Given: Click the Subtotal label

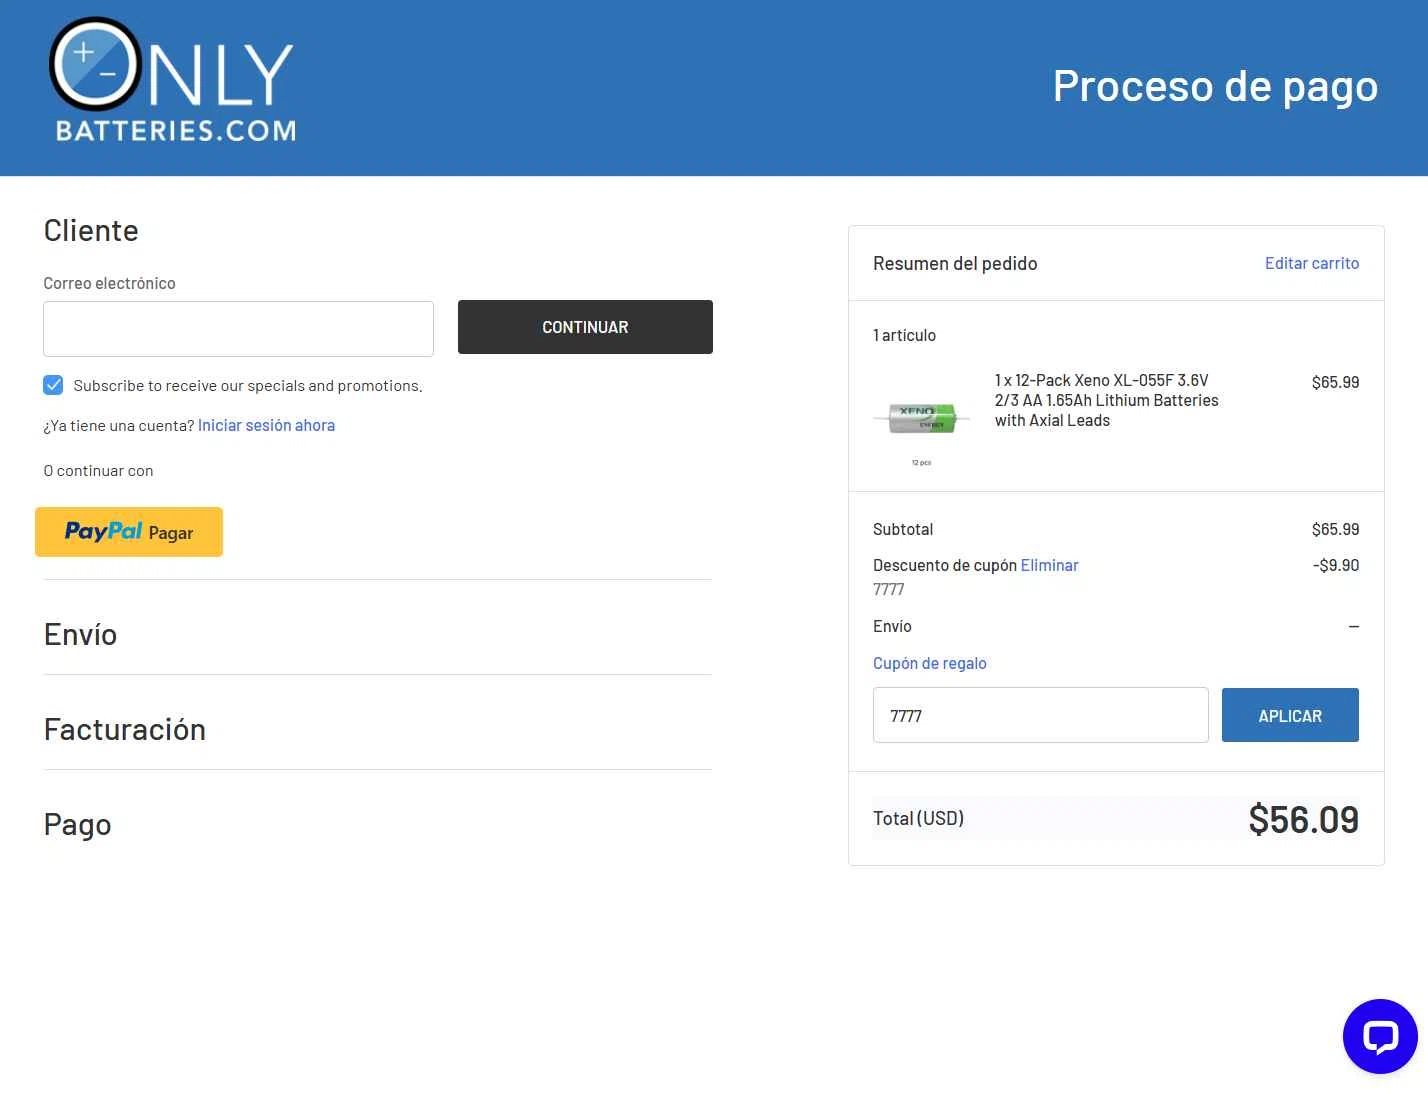Looking at the screenshot, I should click(x=903, y=529).
